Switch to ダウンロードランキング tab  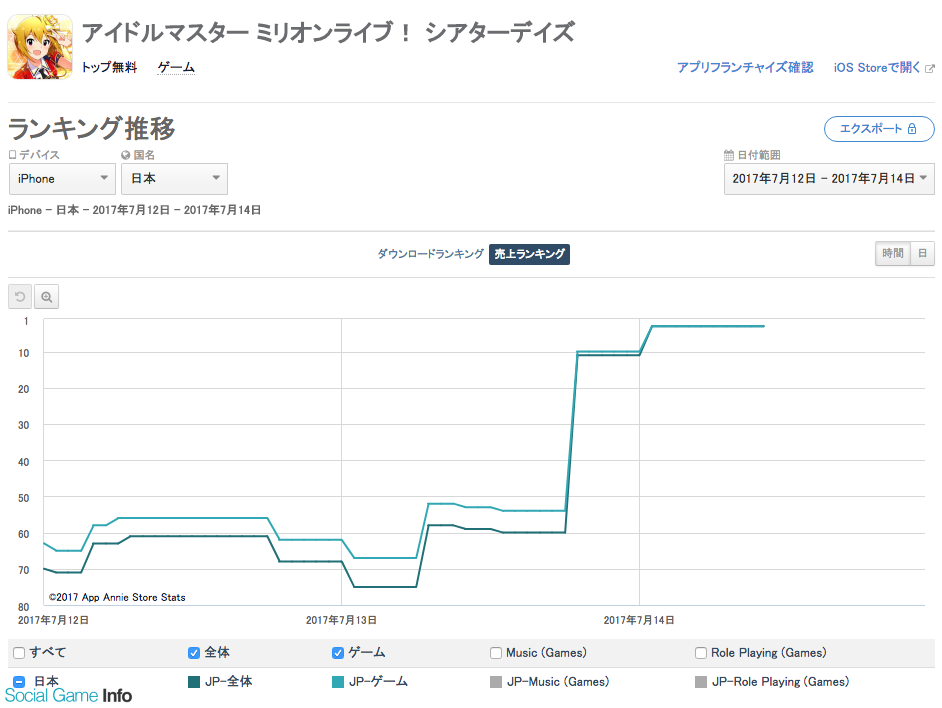(x=430, y=254)
